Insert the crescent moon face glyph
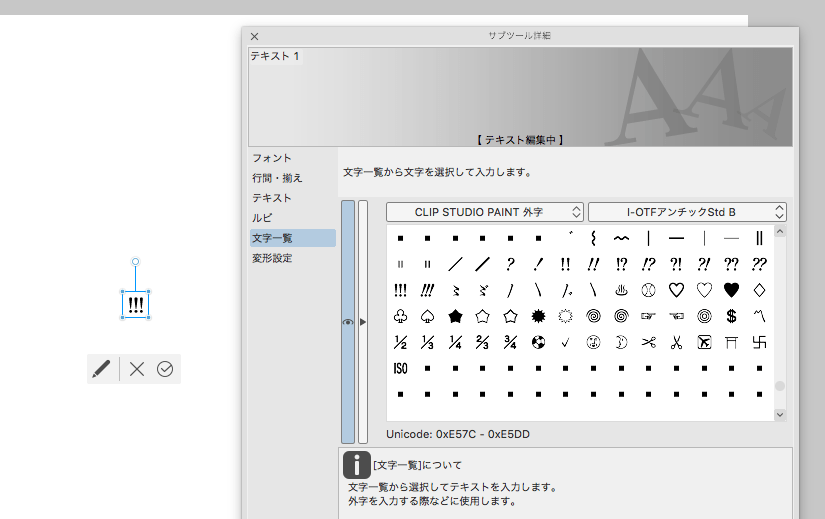The width and height of the screenshot is (825, 519). pos(620,342)
